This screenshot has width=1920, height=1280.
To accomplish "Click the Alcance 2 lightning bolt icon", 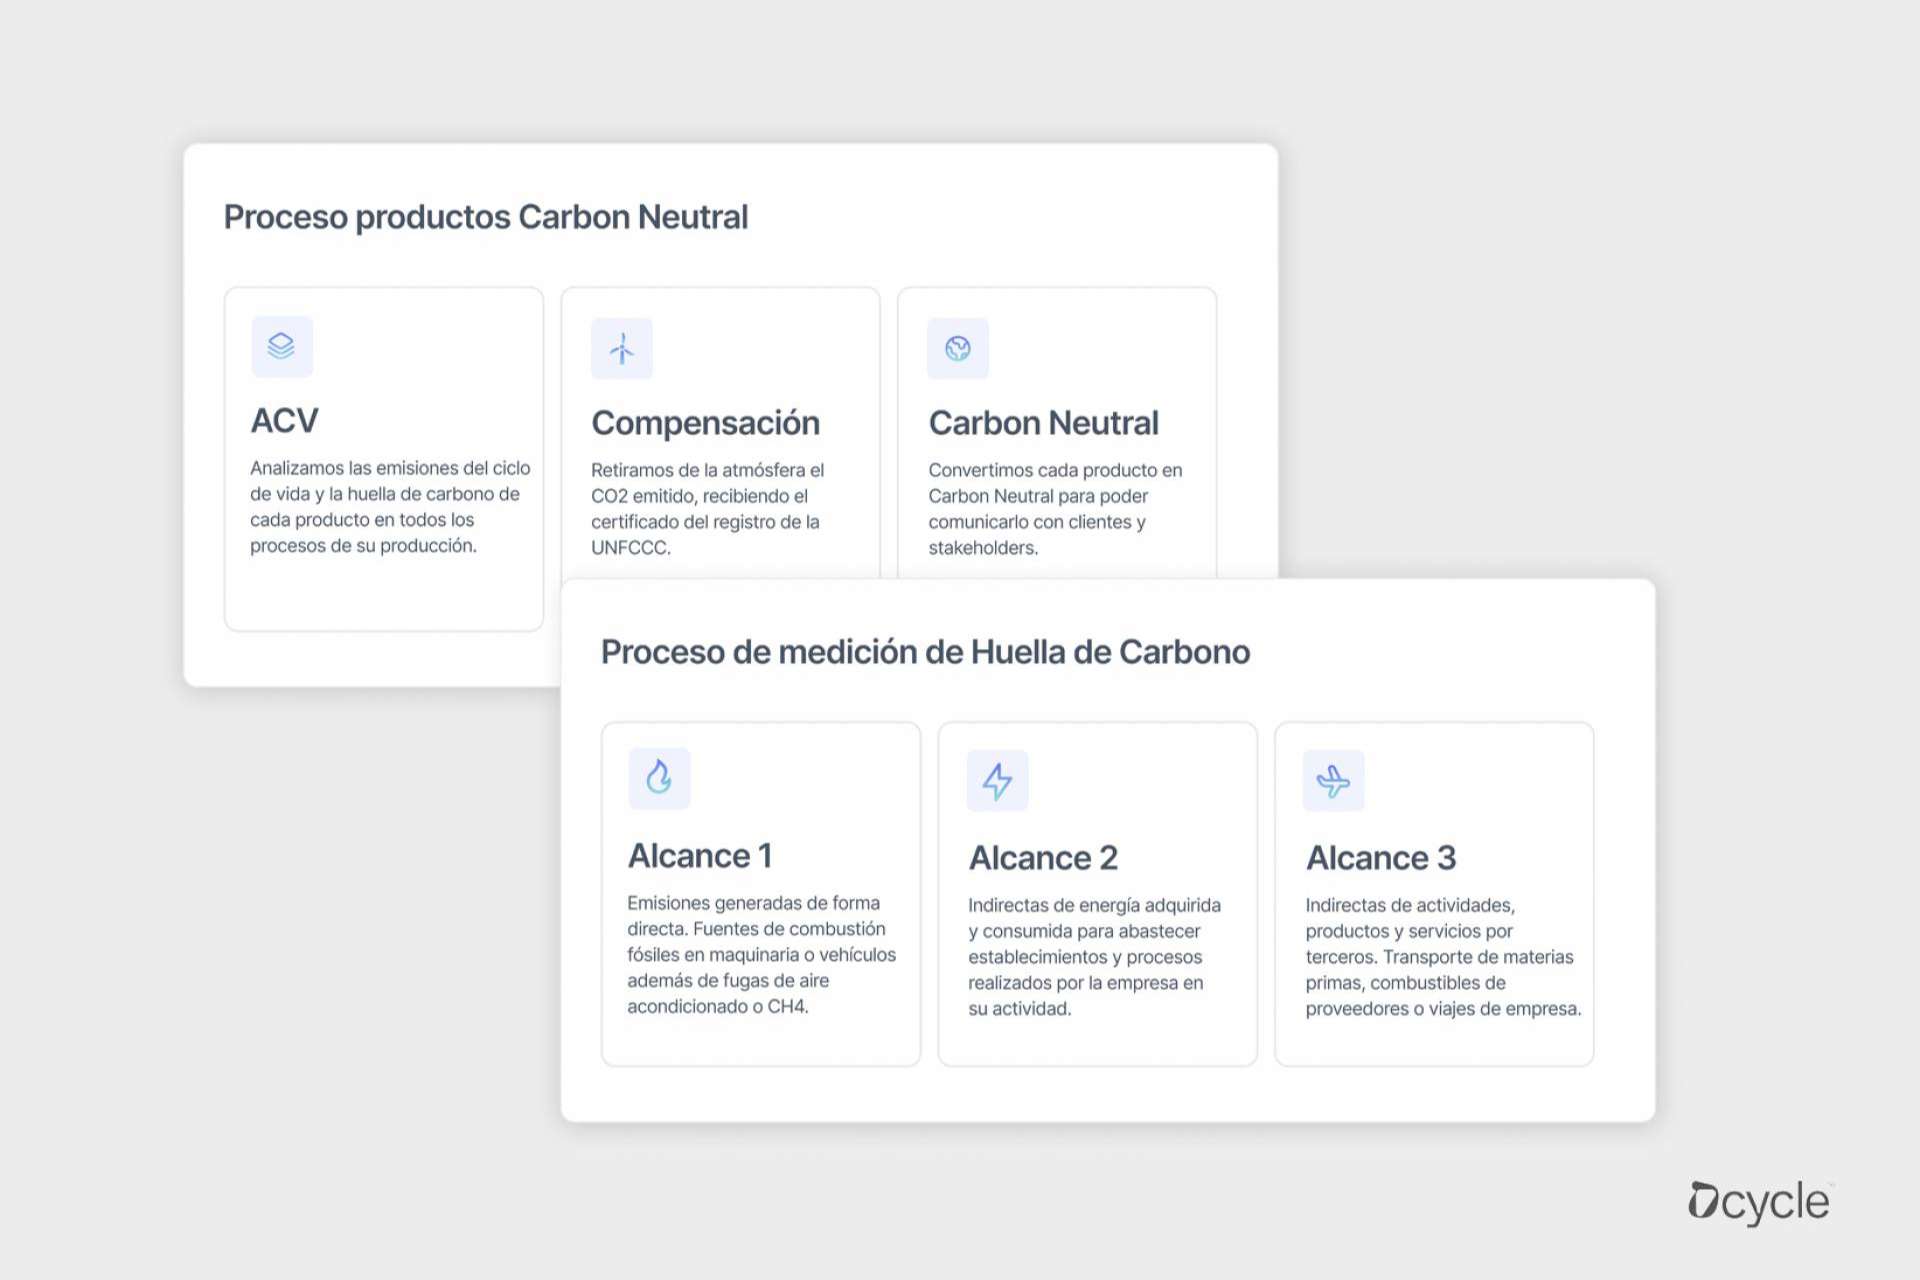I will (997, 780).
